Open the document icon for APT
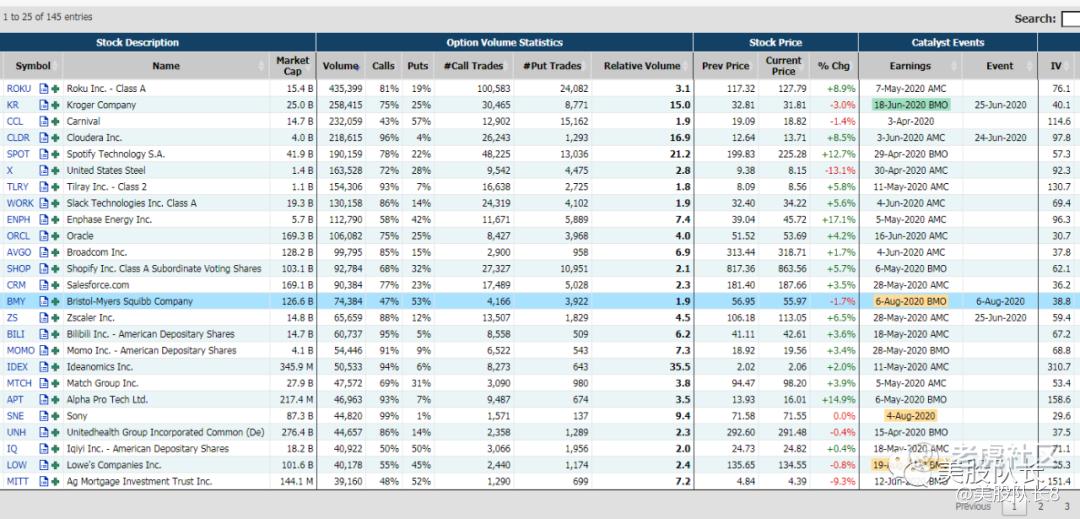Viewport: 1080px width, 519px height. 44,400
